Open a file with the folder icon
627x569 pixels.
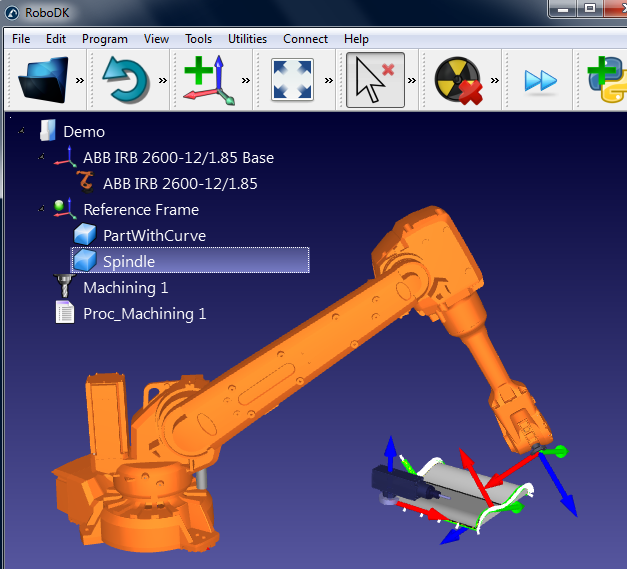pos(43,80)
